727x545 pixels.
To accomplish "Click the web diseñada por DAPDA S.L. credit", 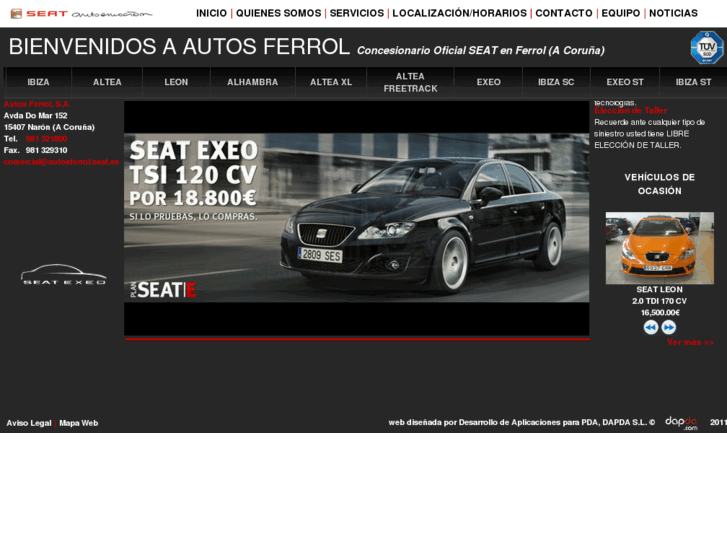I will point(522,423).
